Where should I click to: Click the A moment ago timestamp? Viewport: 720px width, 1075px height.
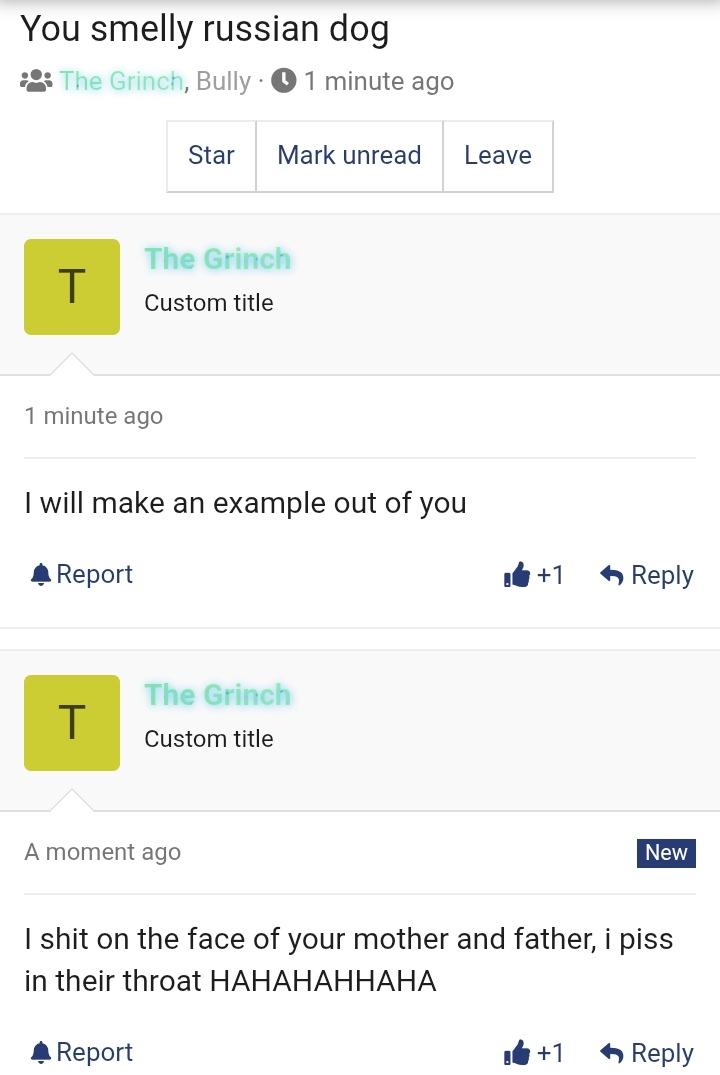point(103,852)
